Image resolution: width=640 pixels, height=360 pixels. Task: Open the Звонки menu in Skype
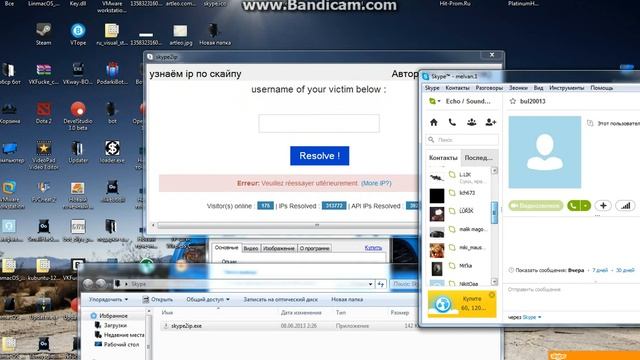coord(518,88)
